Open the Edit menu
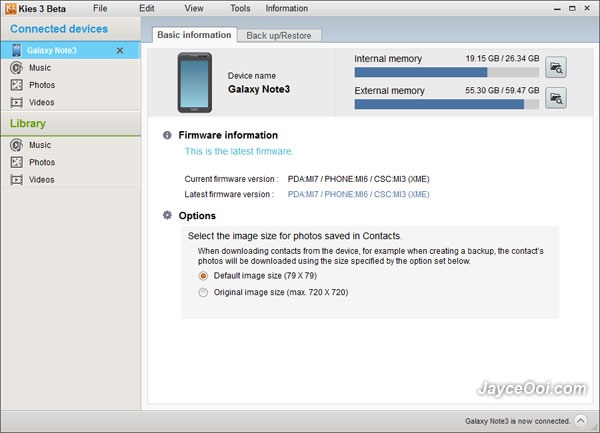The height and width of the screenshot is (433, 600). pos(147,8)
